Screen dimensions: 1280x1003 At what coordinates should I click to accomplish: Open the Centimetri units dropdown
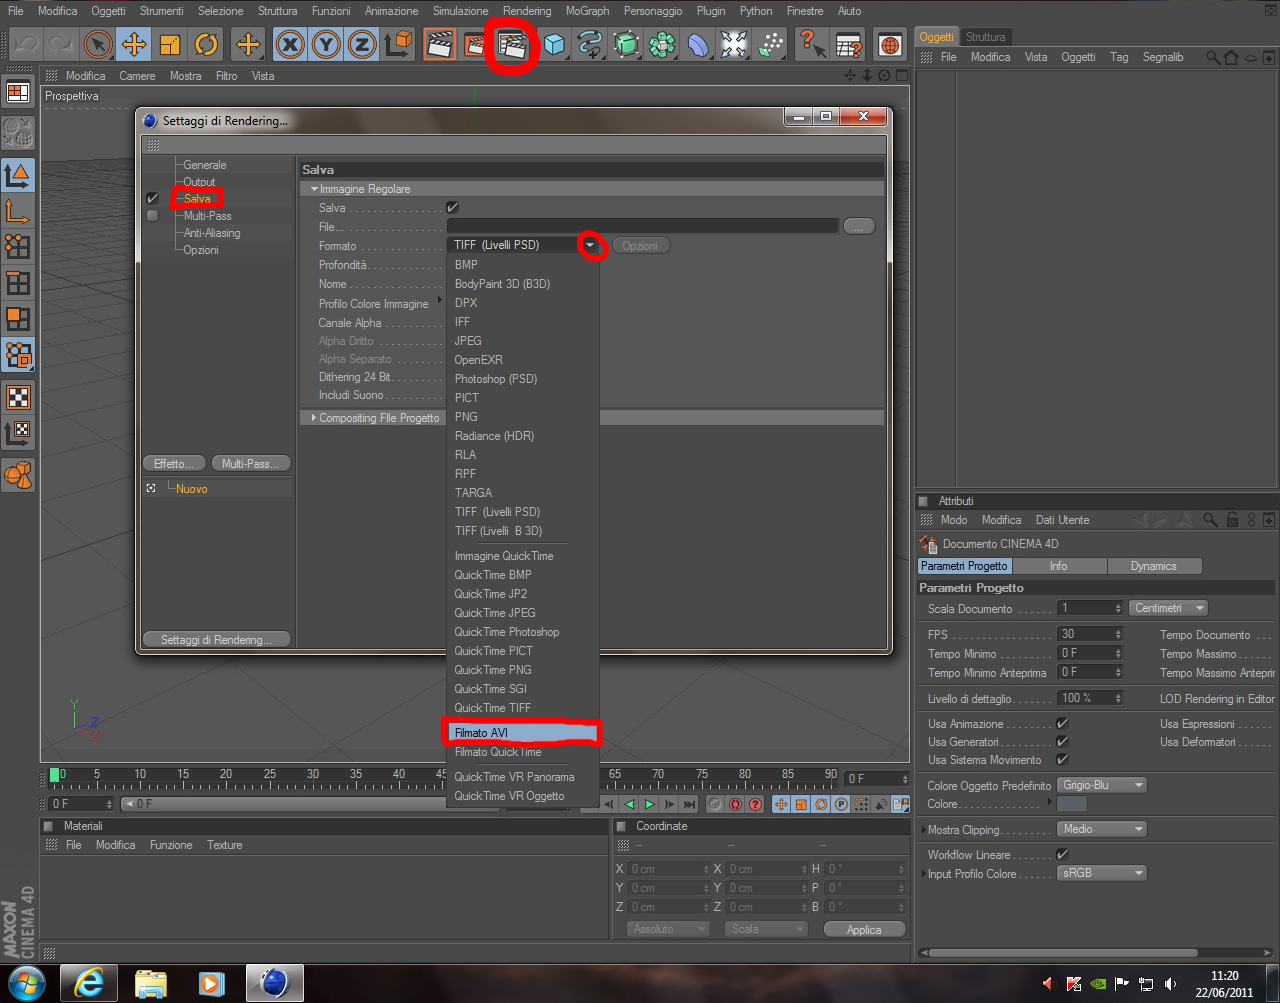tap(1169, 608)
